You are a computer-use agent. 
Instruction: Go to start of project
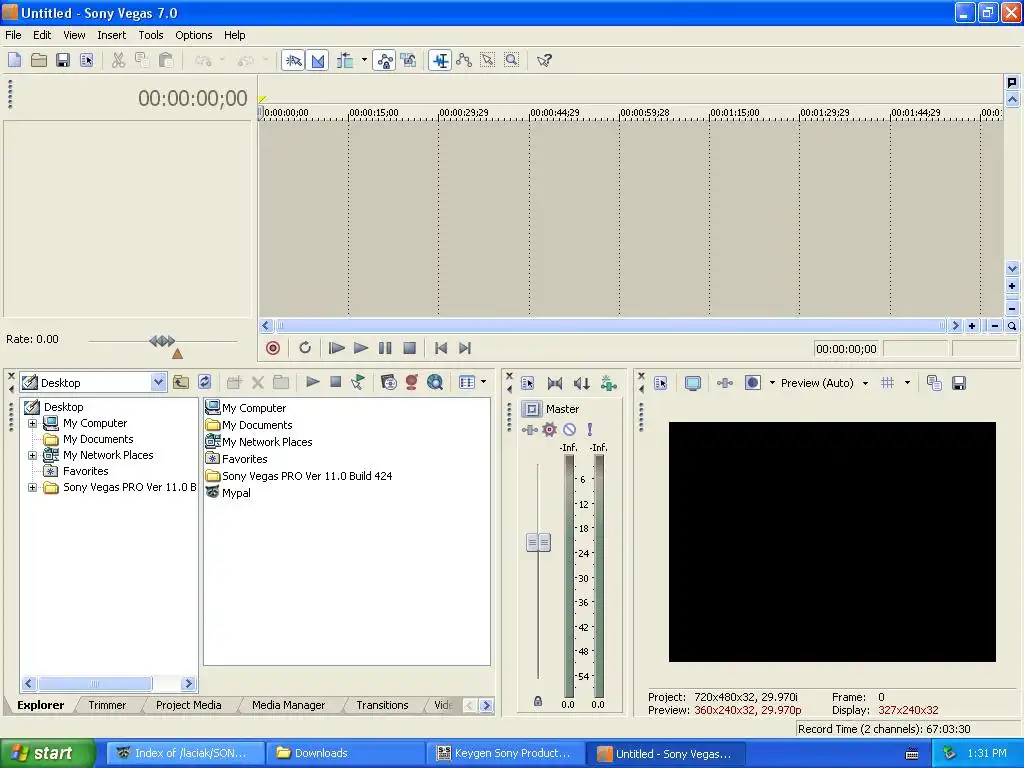point(441,348)
